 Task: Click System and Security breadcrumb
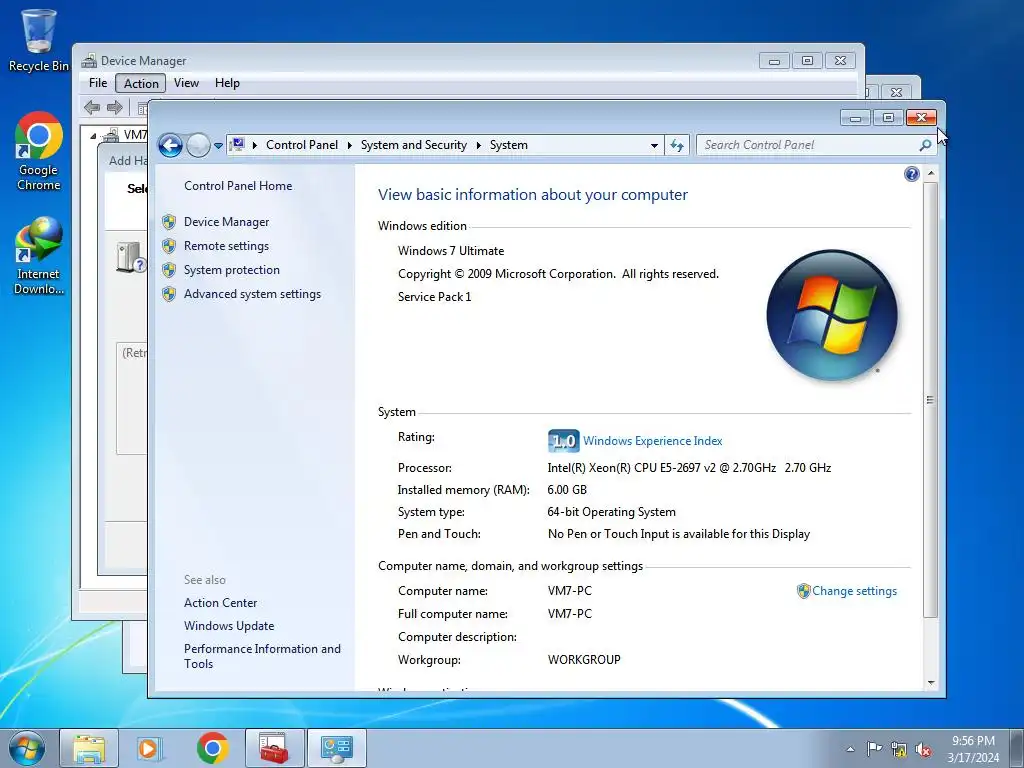[414, 145]
